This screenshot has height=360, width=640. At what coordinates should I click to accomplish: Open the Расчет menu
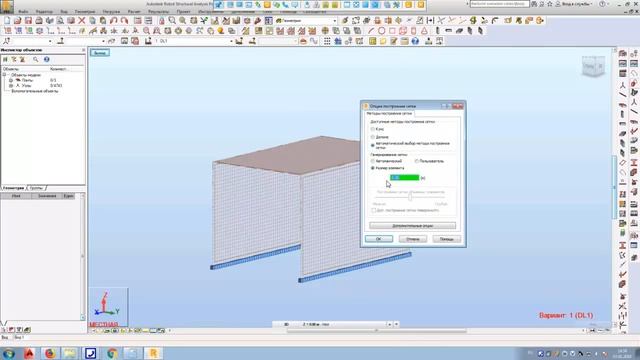(x=134, y=12)
